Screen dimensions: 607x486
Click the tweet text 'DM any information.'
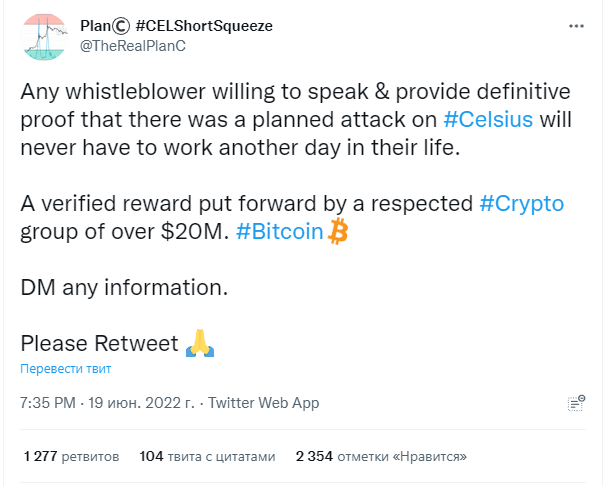[124, 288]
